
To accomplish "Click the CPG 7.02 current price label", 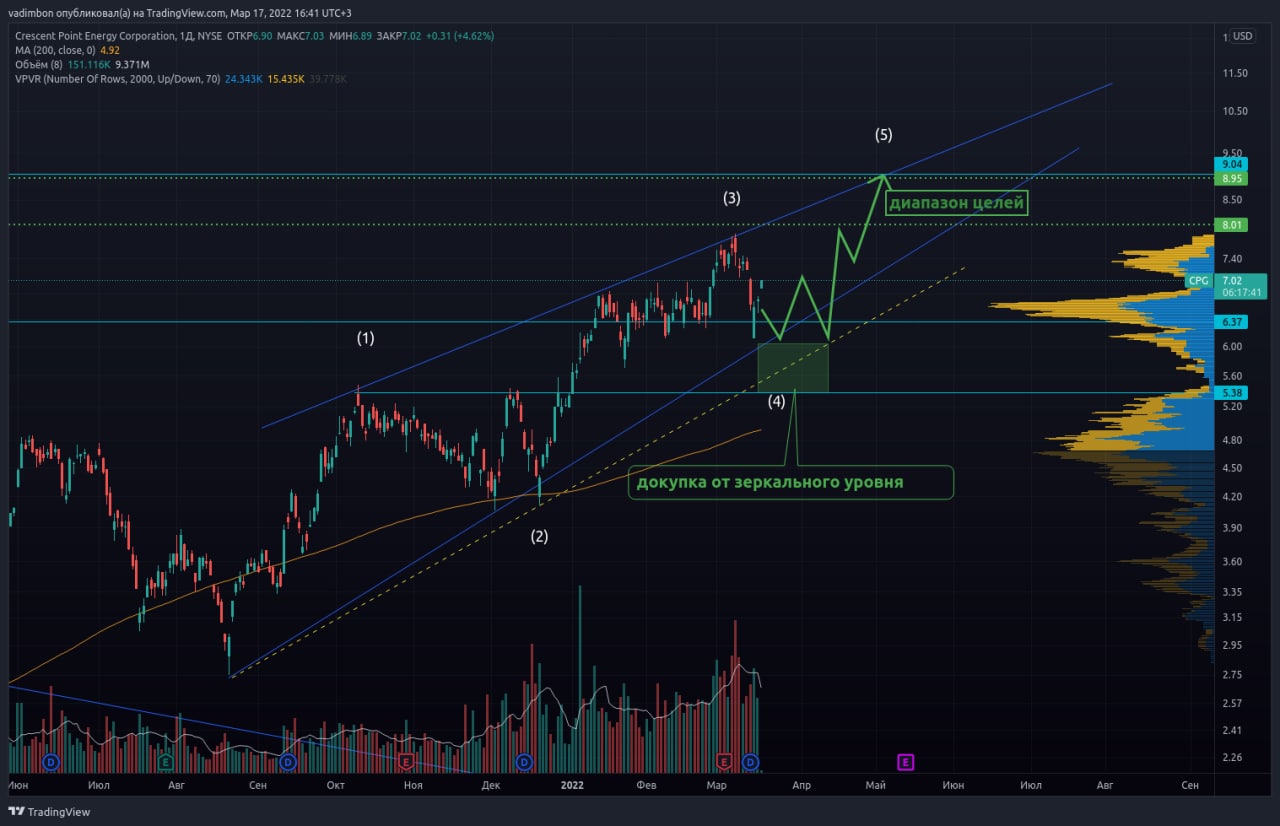I will [1227, 281].
